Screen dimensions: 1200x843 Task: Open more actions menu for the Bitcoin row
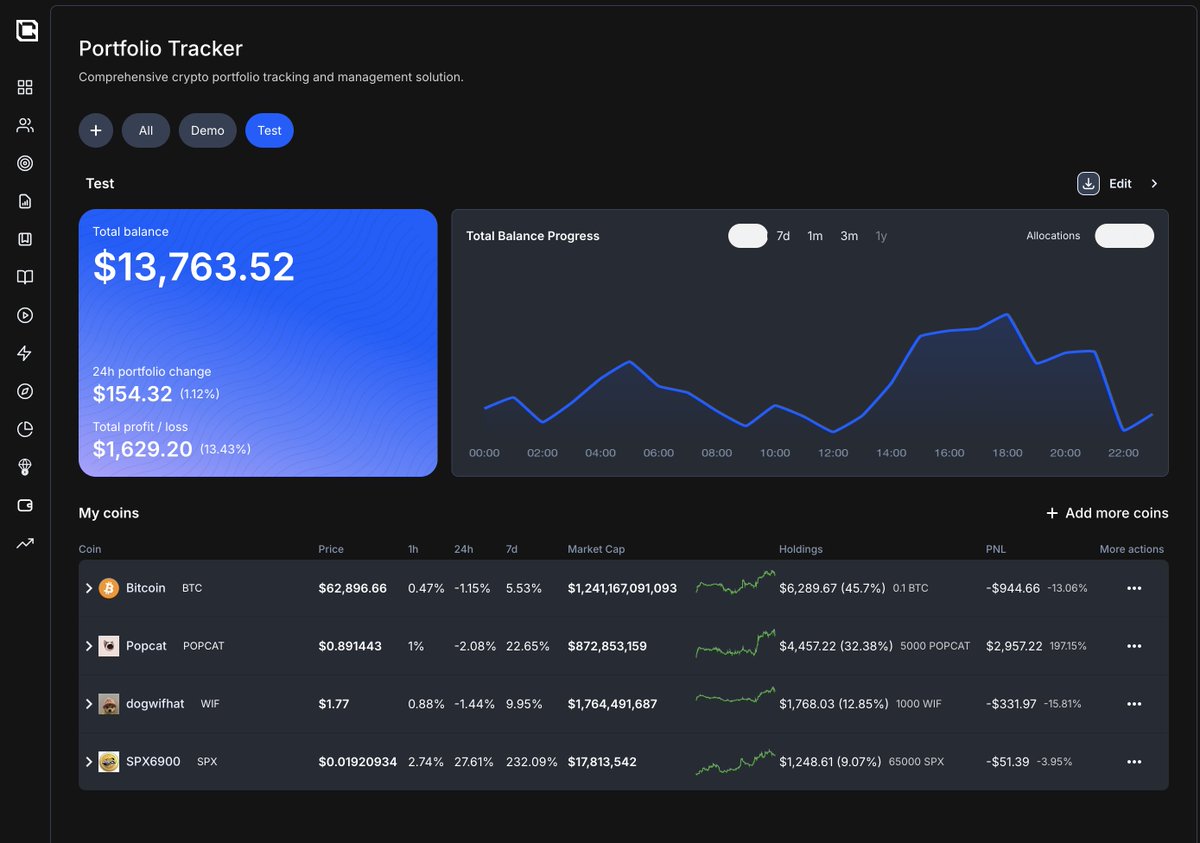1134,588
